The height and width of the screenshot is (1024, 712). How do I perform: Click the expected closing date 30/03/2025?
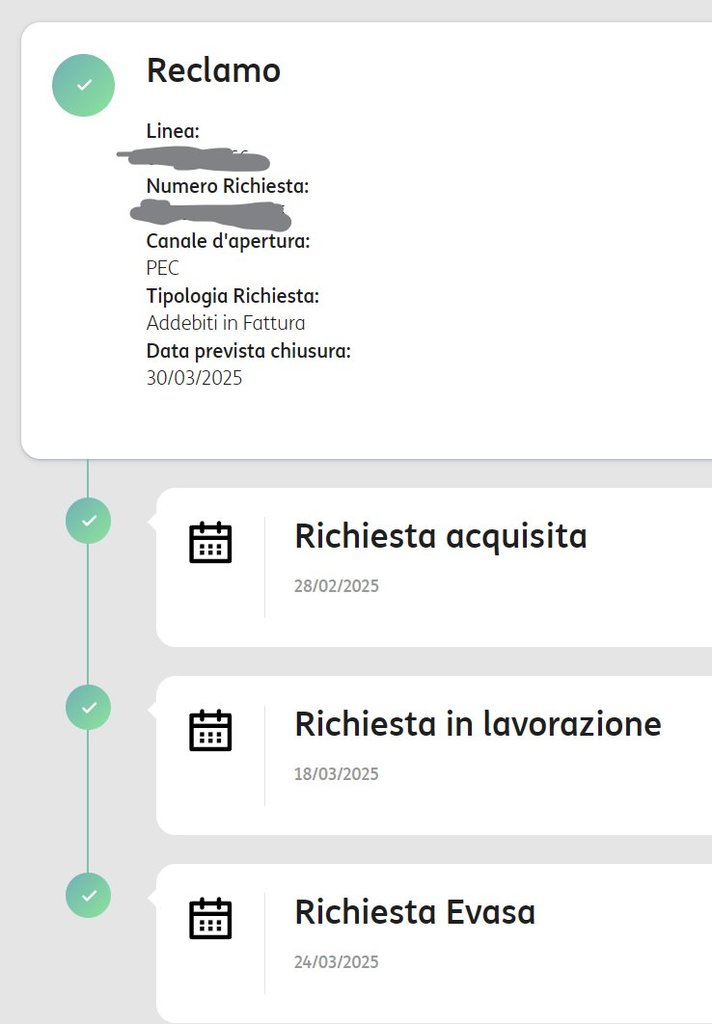[194, 378]
